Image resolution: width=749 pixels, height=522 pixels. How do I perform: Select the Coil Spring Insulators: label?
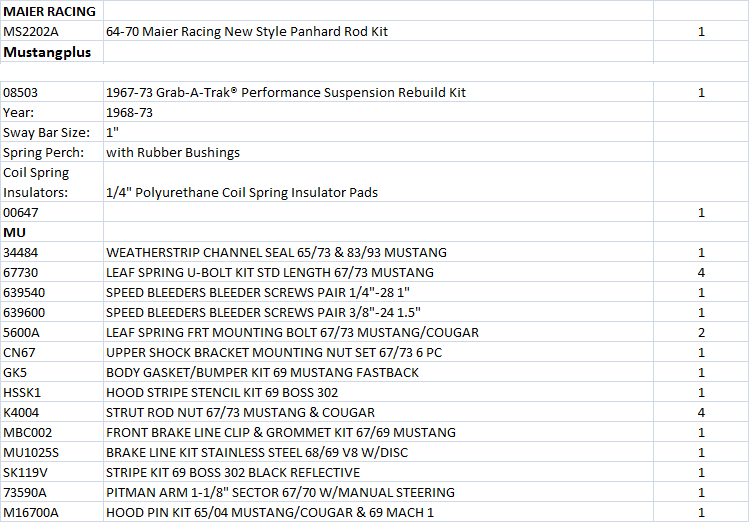coord(52,182)
